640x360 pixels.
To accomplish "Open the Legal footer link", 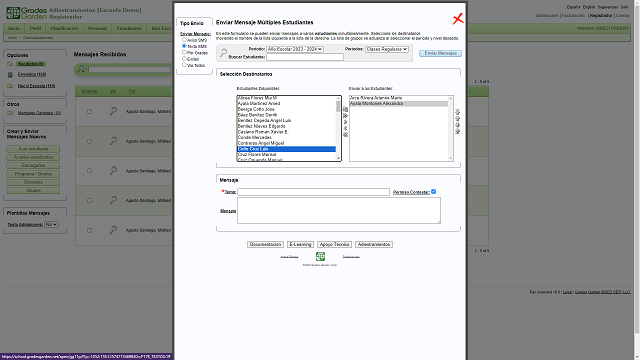I will click(567, 292).
